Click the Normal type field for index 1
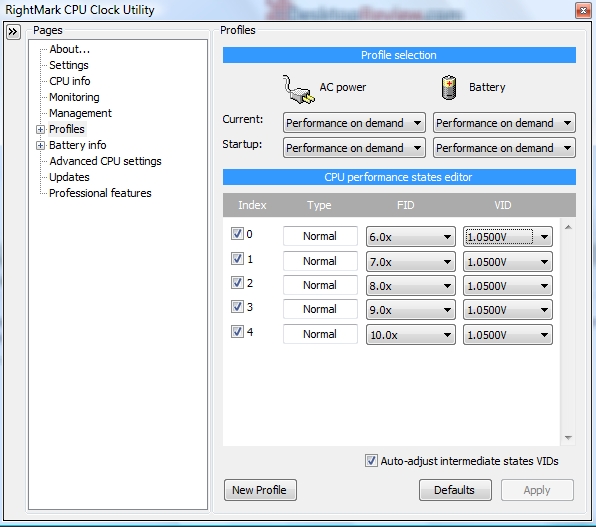This screenshot has height=527, width=596. [320, 261]
